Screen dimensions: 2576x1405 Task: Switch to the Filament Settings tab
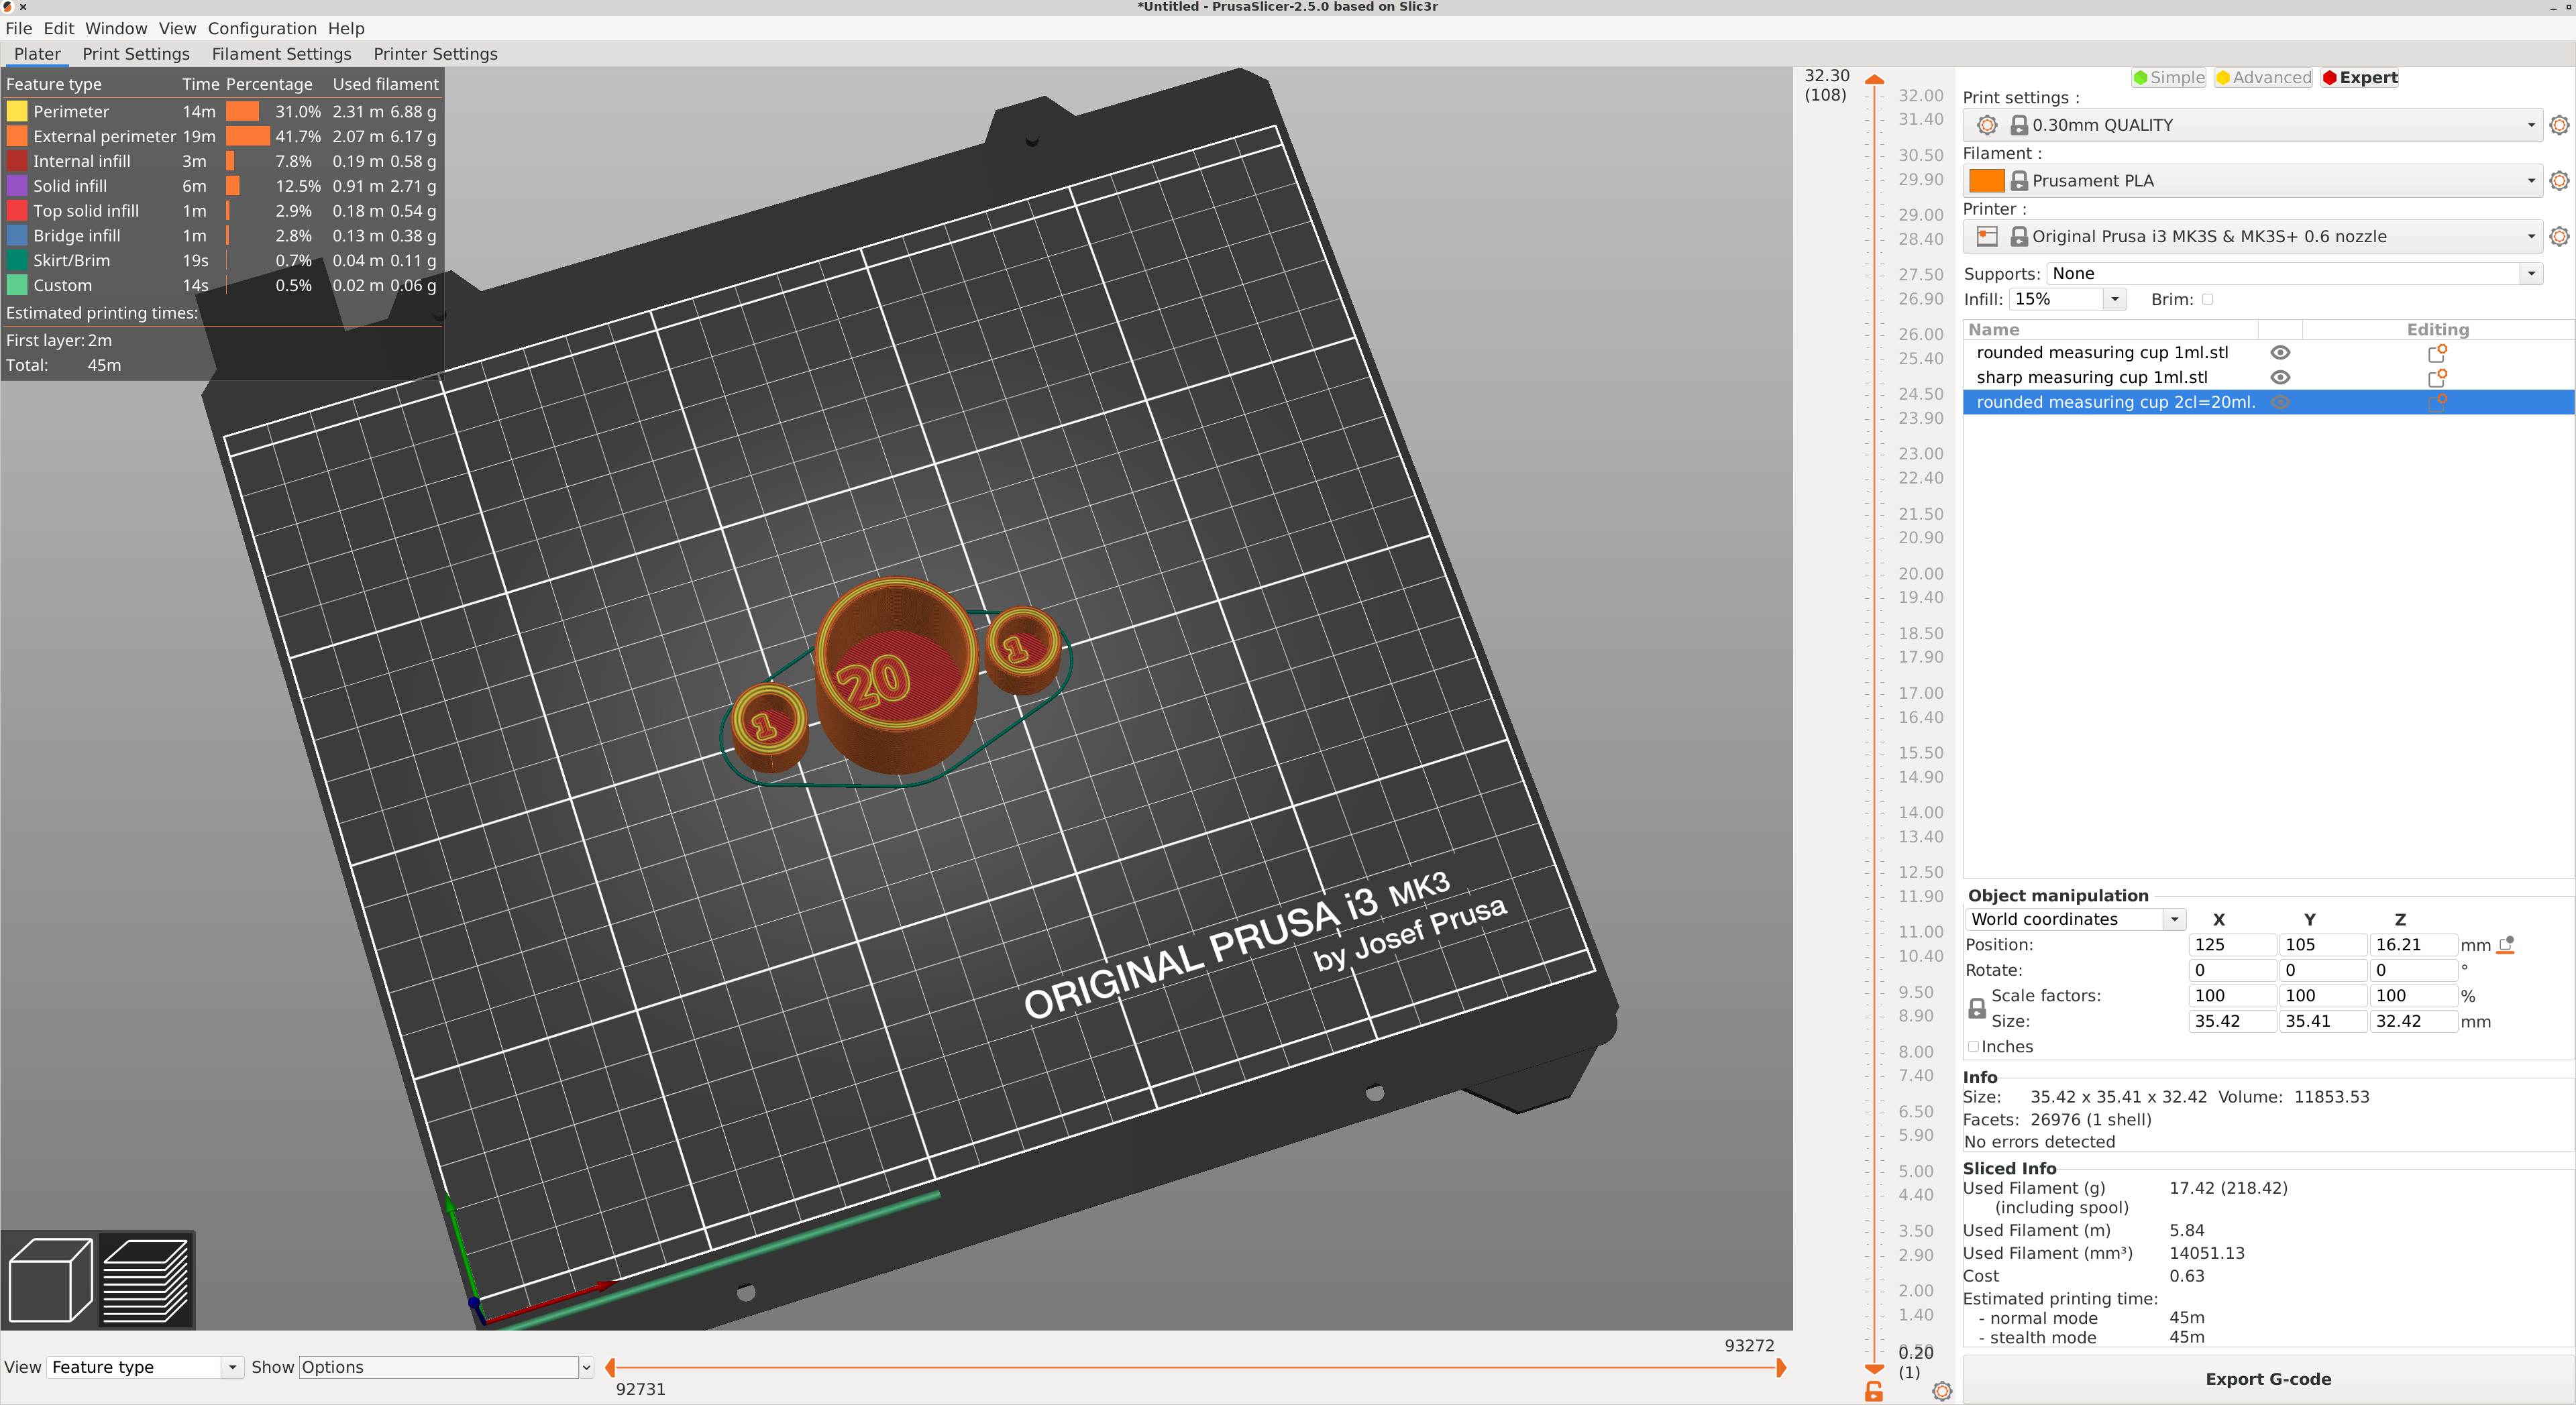(281, 54)
